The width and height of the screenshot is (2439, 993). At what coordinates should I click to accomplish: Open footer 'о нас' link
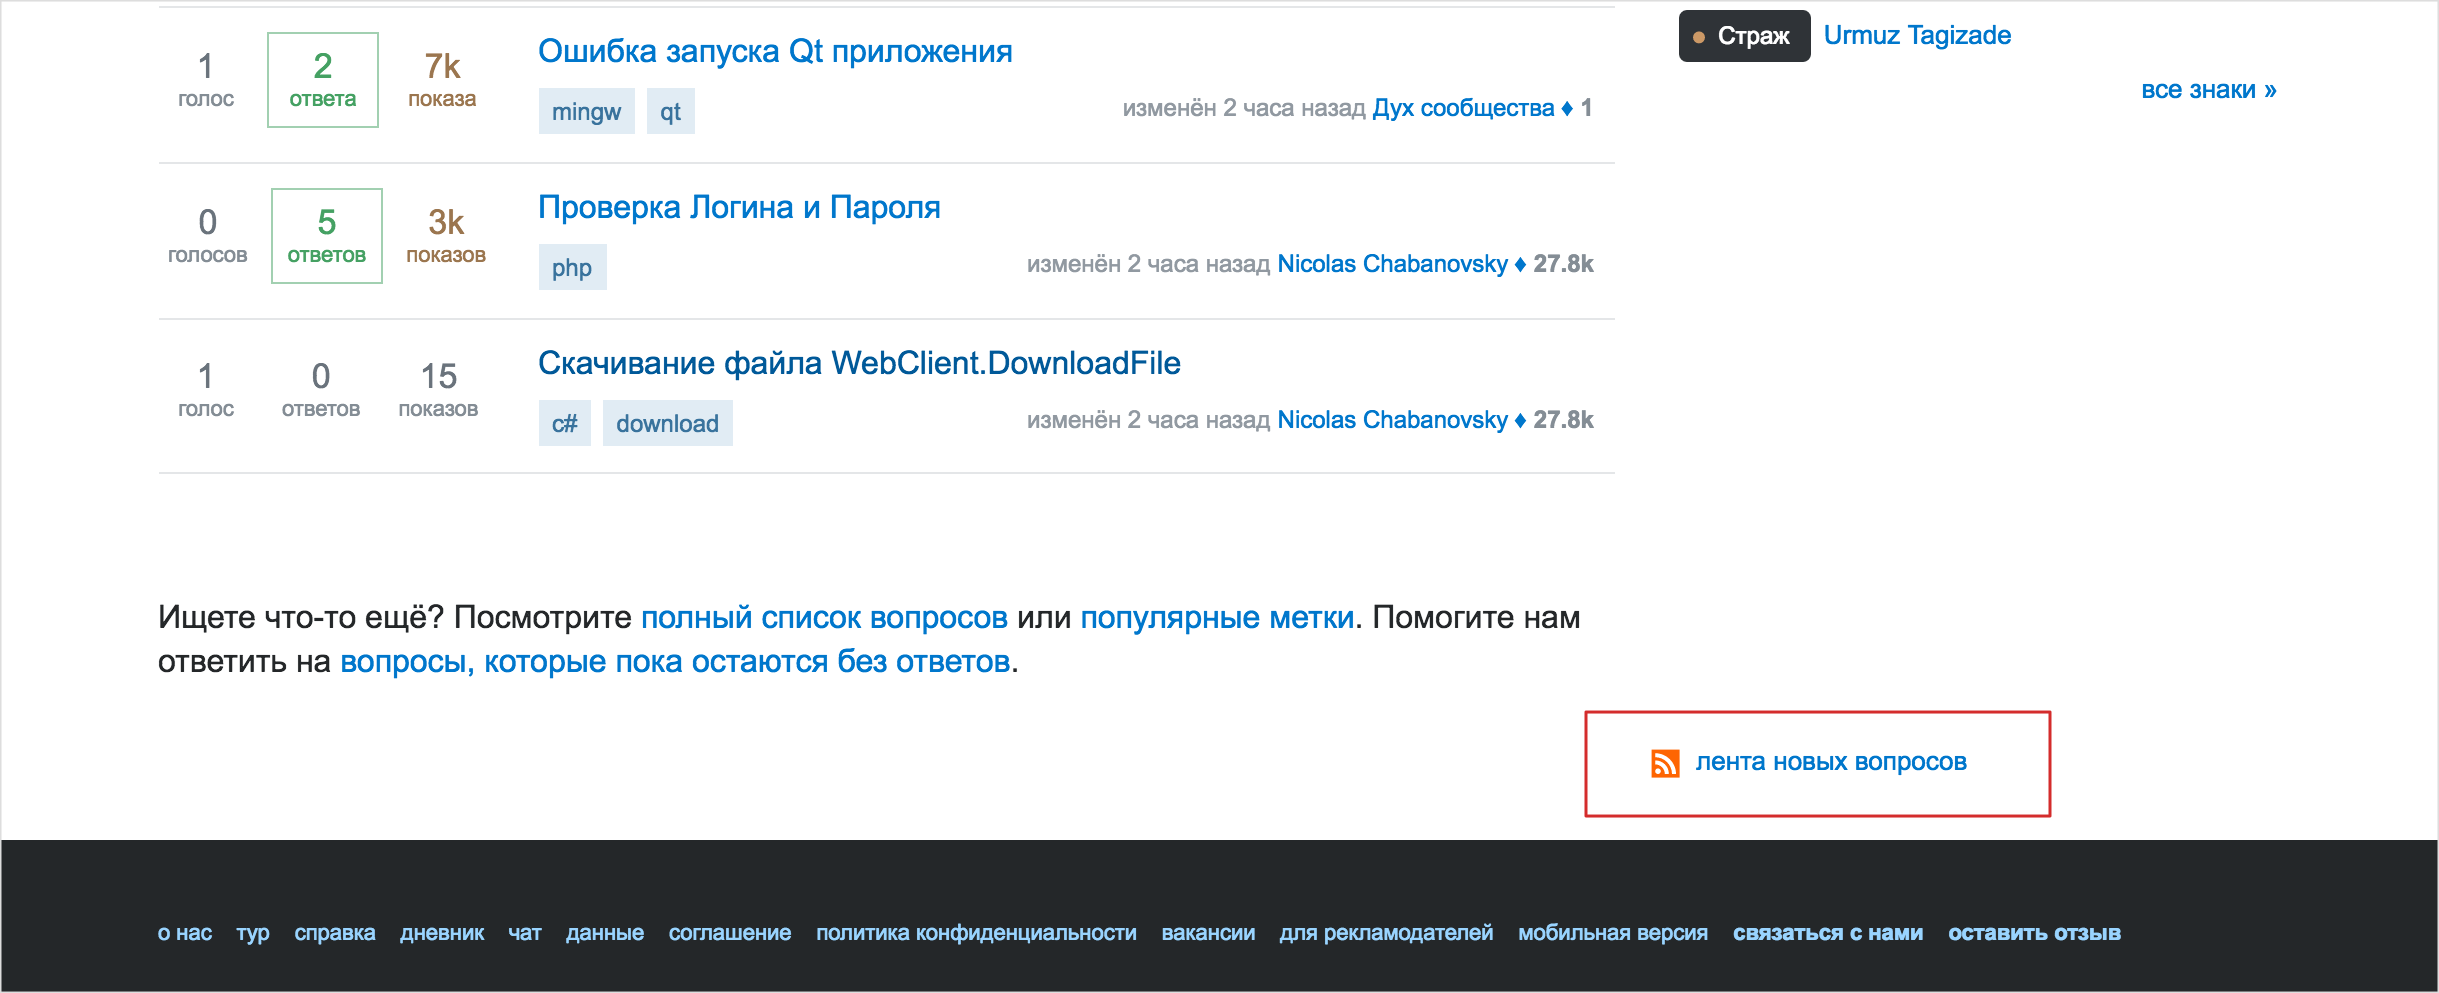(185, 933)
